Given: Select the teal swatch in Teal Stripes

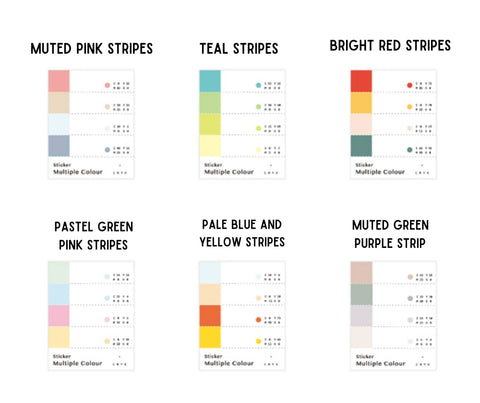Looking at the screenshot, I should pos(210,81).
